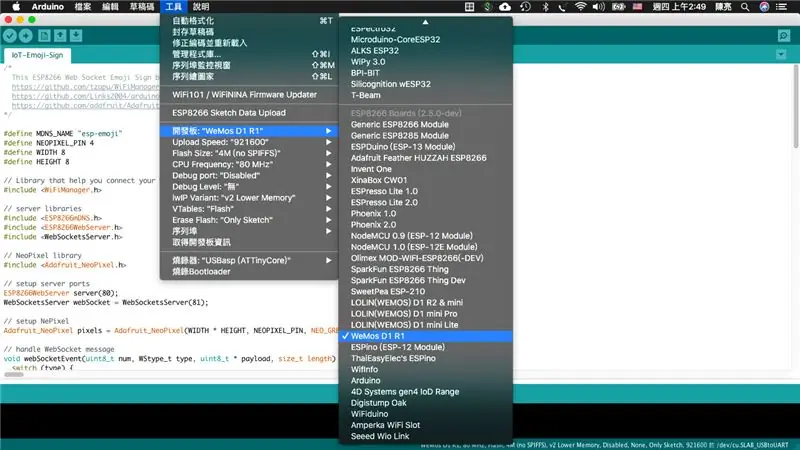Expand the CPU Frequency 80 MHz submenu

tap(249, 164)
